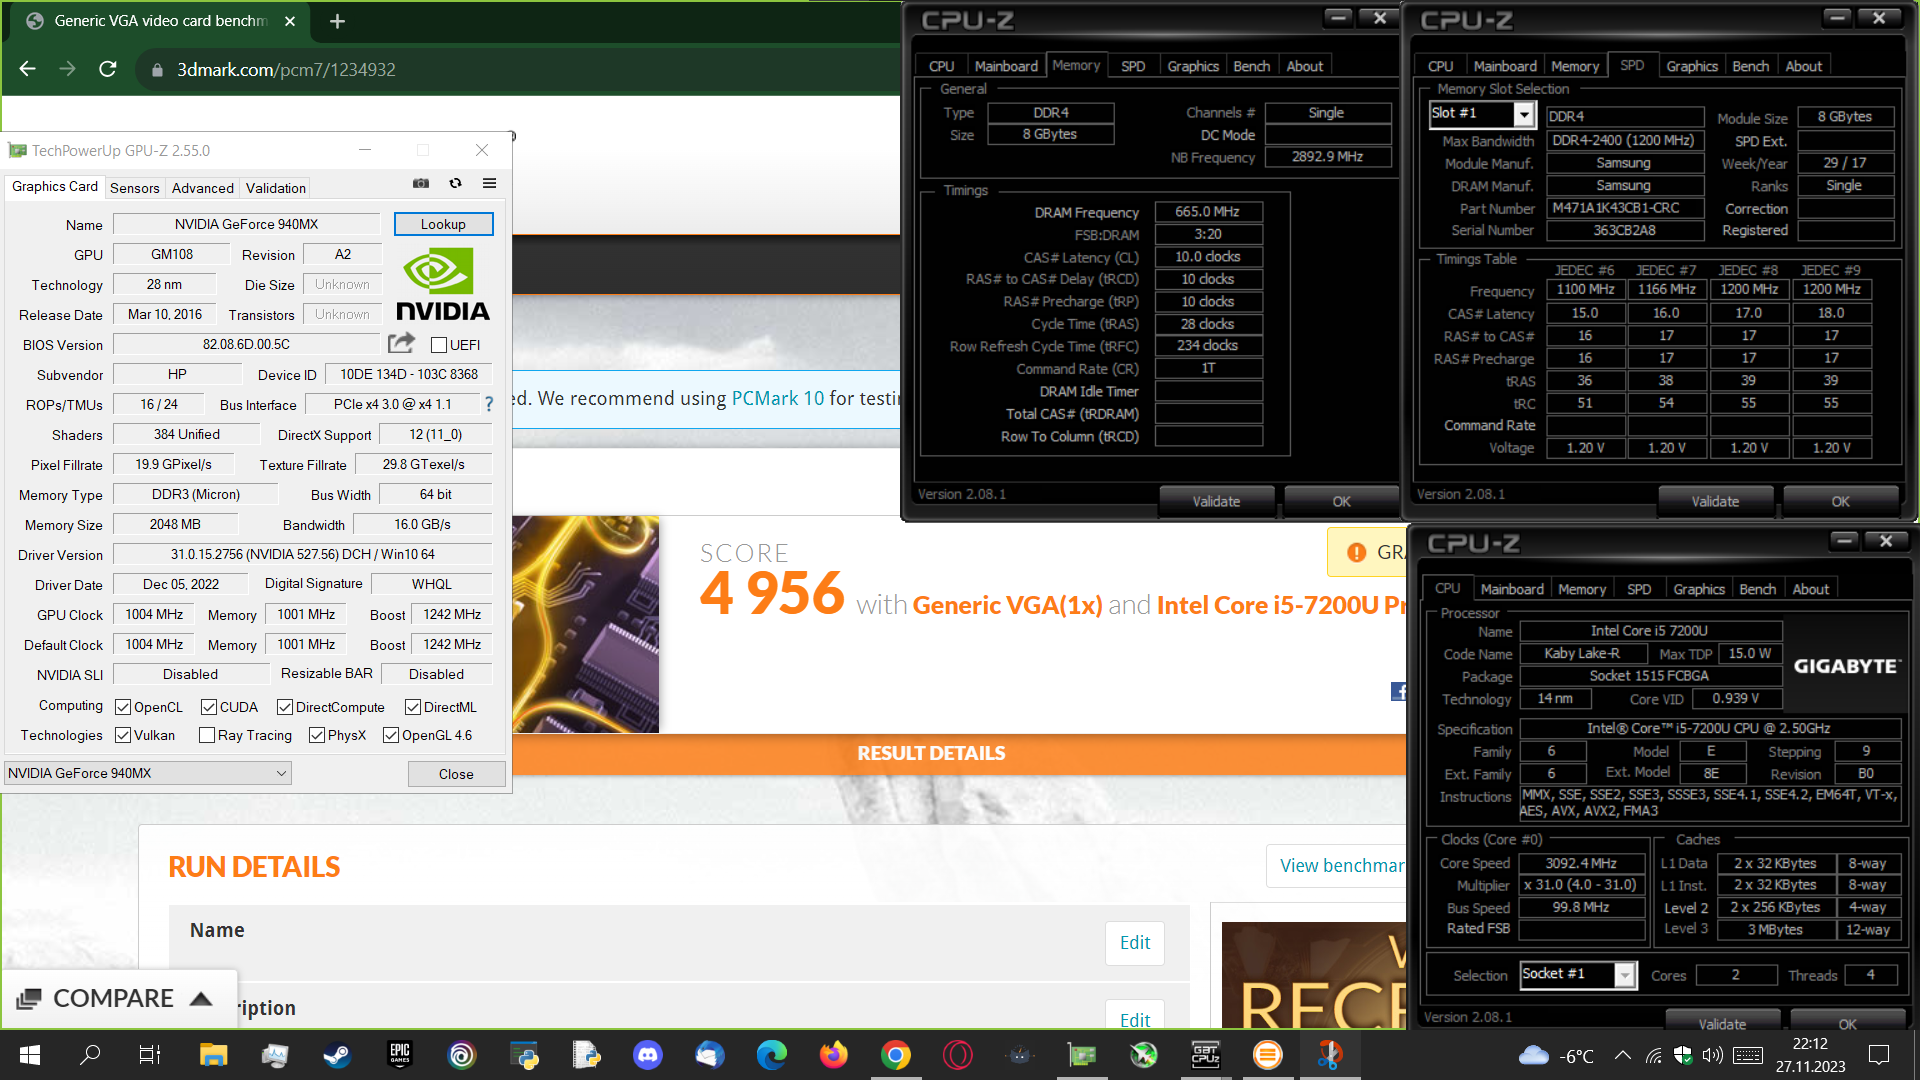
Task: Open the GPU selection dropdown in GPU-Z
Action: click(148, 773)
